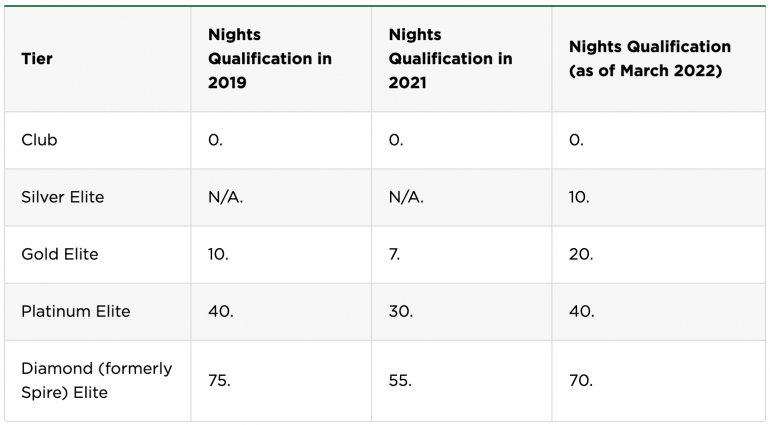
Task: Click Diamond Elite's March 2022 value "70."
Action: coord(581,380)
